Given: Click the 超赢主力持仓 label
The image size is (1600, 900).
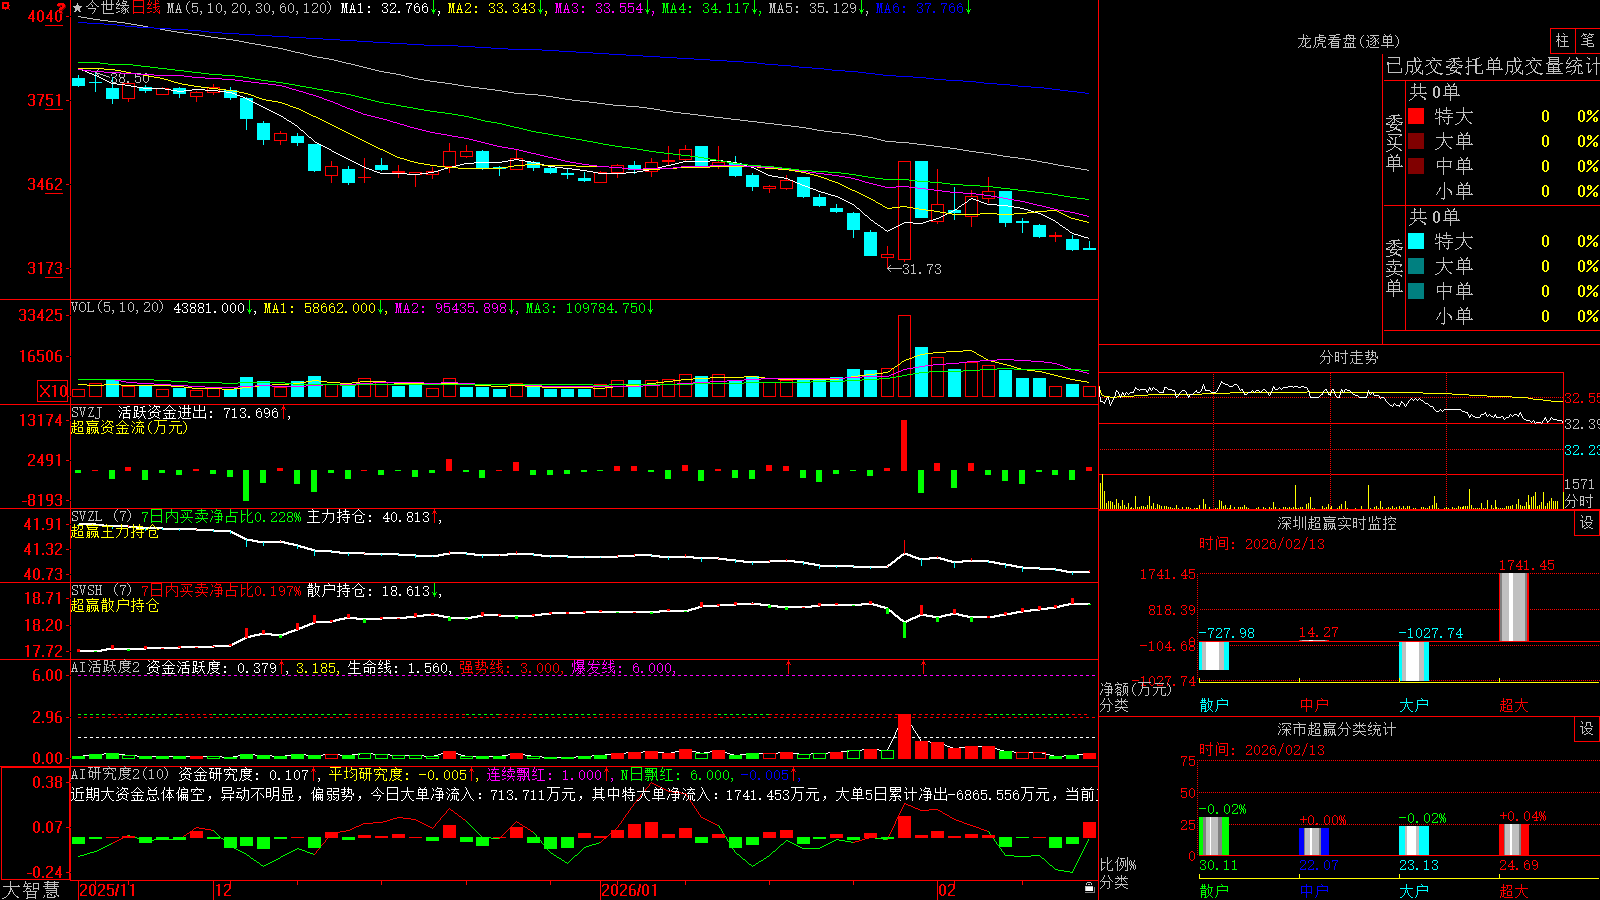Looking at the screenshot, I should [115, 531].
